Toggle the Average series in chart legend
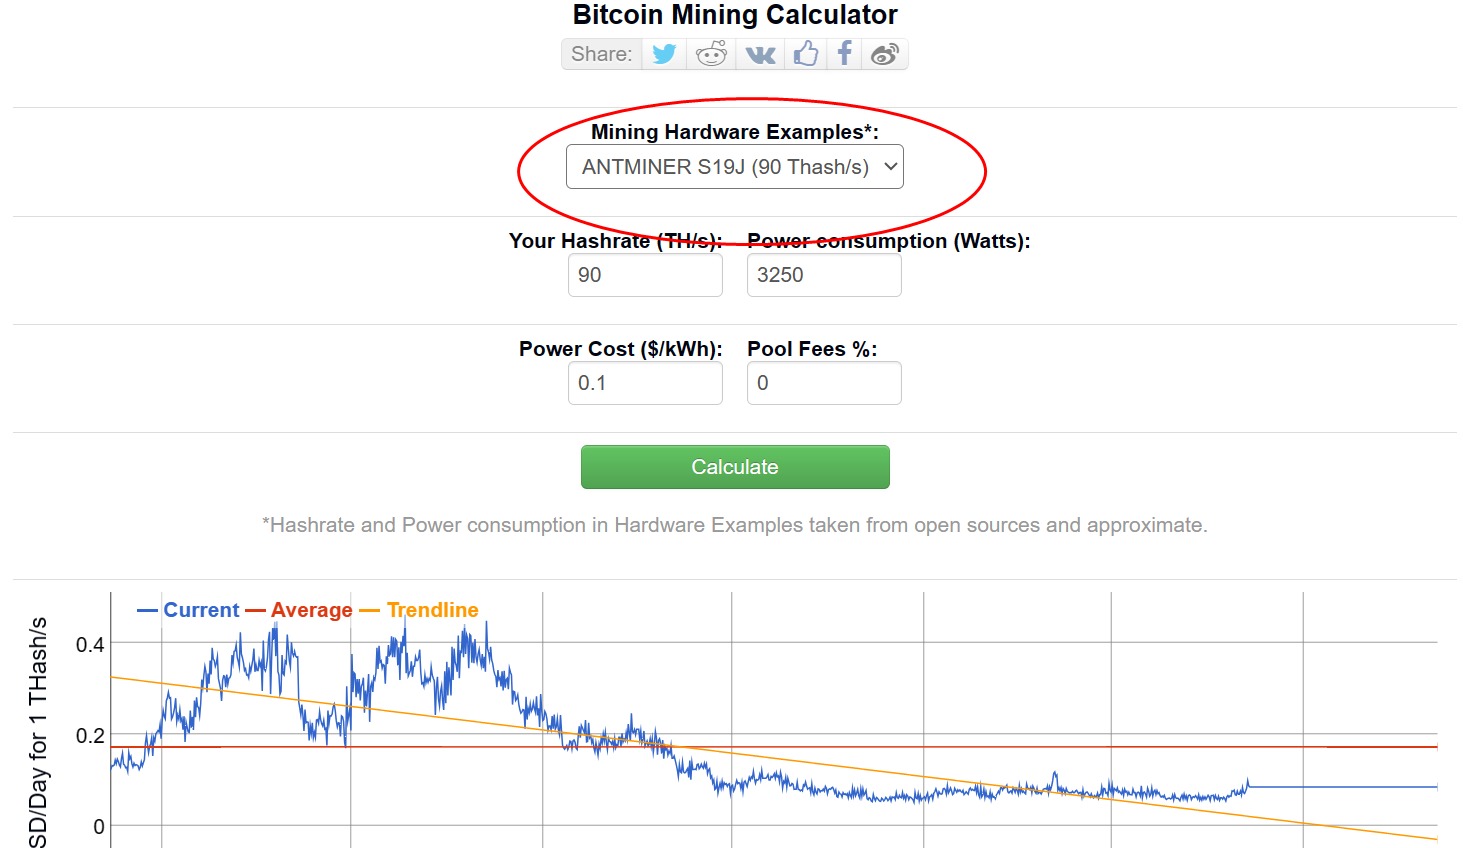 click(310, 609)
